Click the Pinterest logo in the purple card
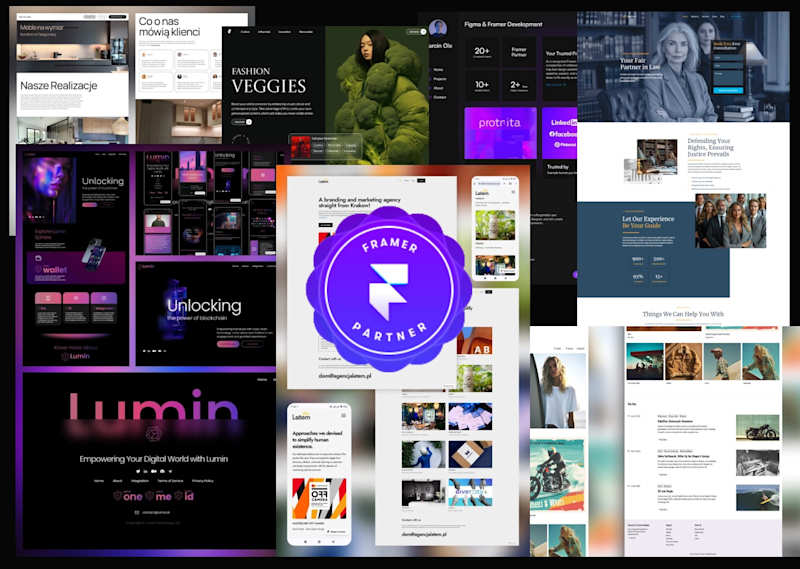This screenshot has height=569, width=800. pyautogui.click(x=564, y=144)
